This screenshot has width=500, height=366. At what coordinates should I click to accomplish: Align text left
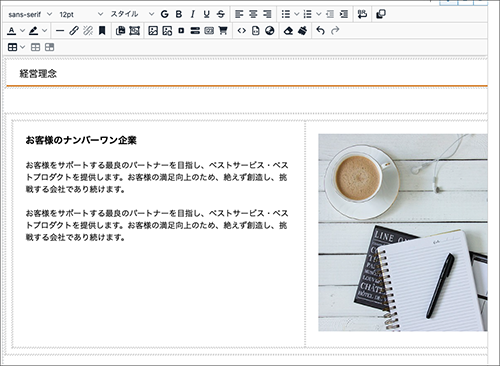coord(239,14)
